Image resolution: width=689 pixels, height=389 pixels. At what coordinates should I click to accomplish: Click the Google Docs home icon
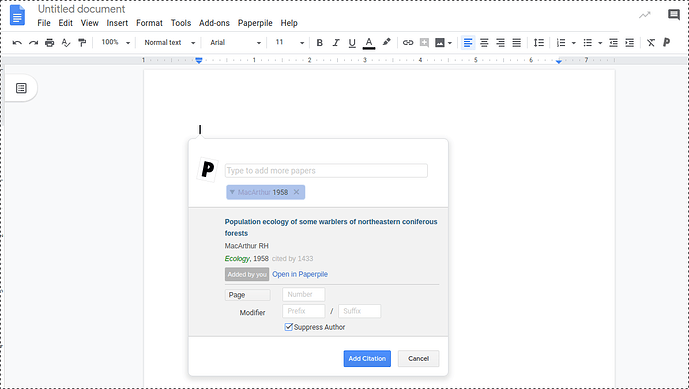coord(17,15)
